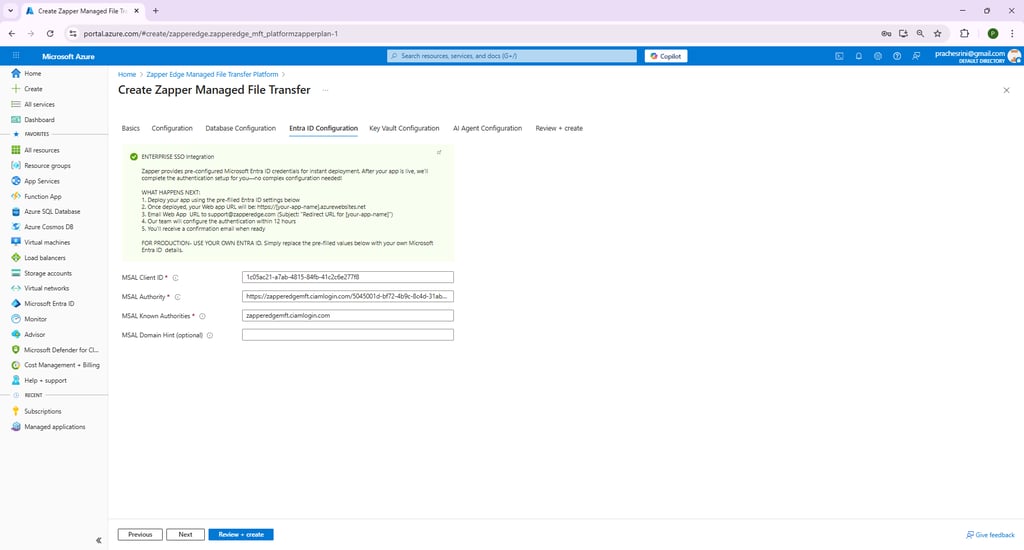Focus the MSAL Known Authorities field
Image resolution: width=1024 pixels, height=550 pixels.
[347, 315]
